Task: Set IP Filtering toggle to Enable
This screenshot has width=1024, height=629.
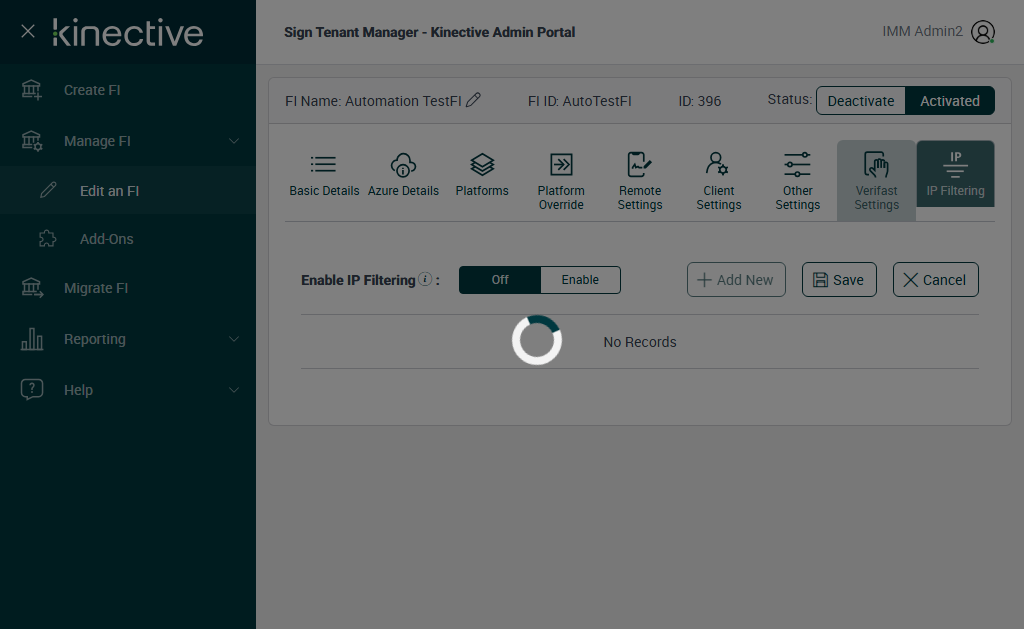Action: point(580,280)
